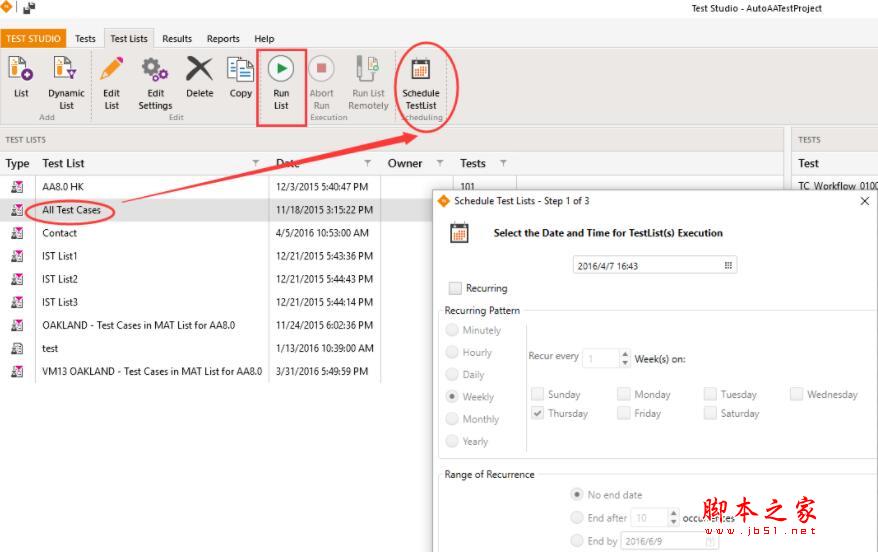
Task: Open Edit List pencil tool
Action: [x=111, y=69]
